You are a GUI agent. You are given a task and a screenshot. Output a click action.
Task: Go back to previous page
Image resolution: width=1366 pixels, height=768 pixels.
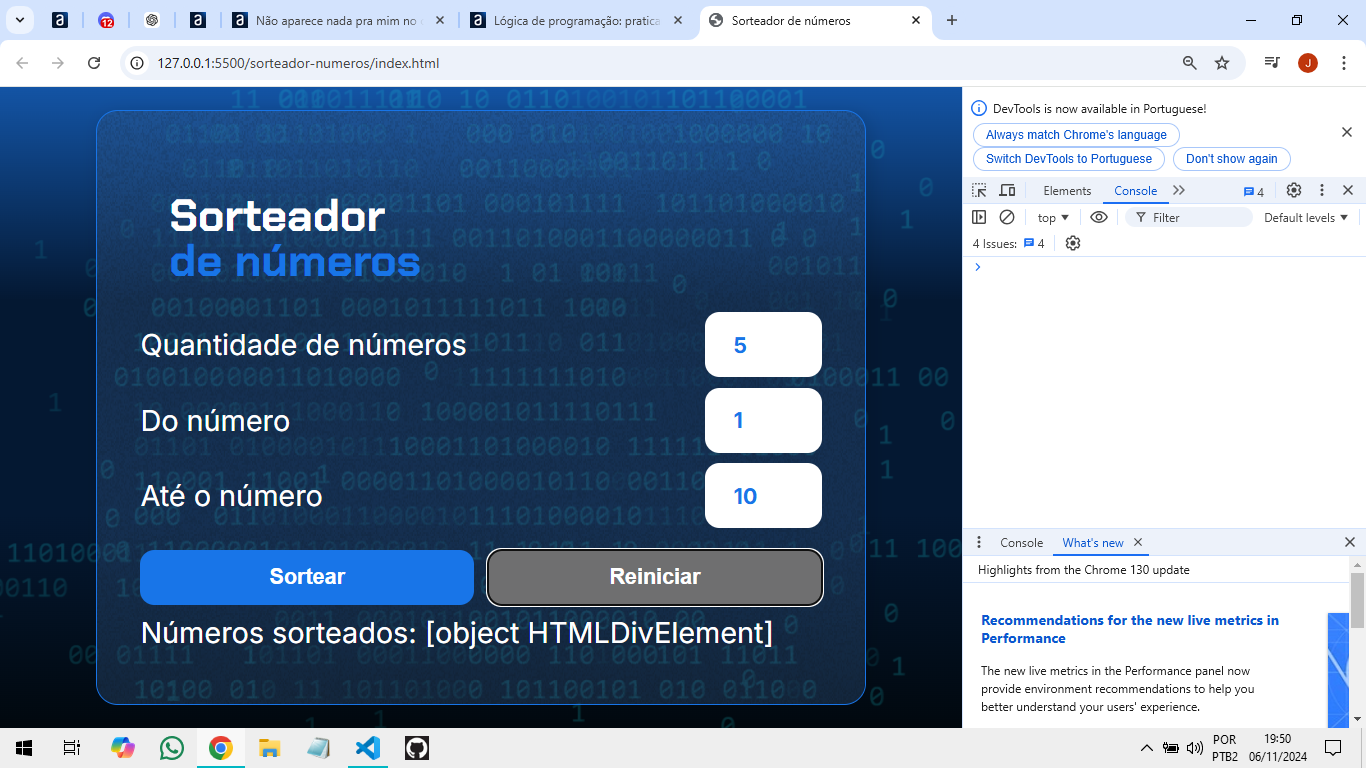tap(22, 63)
